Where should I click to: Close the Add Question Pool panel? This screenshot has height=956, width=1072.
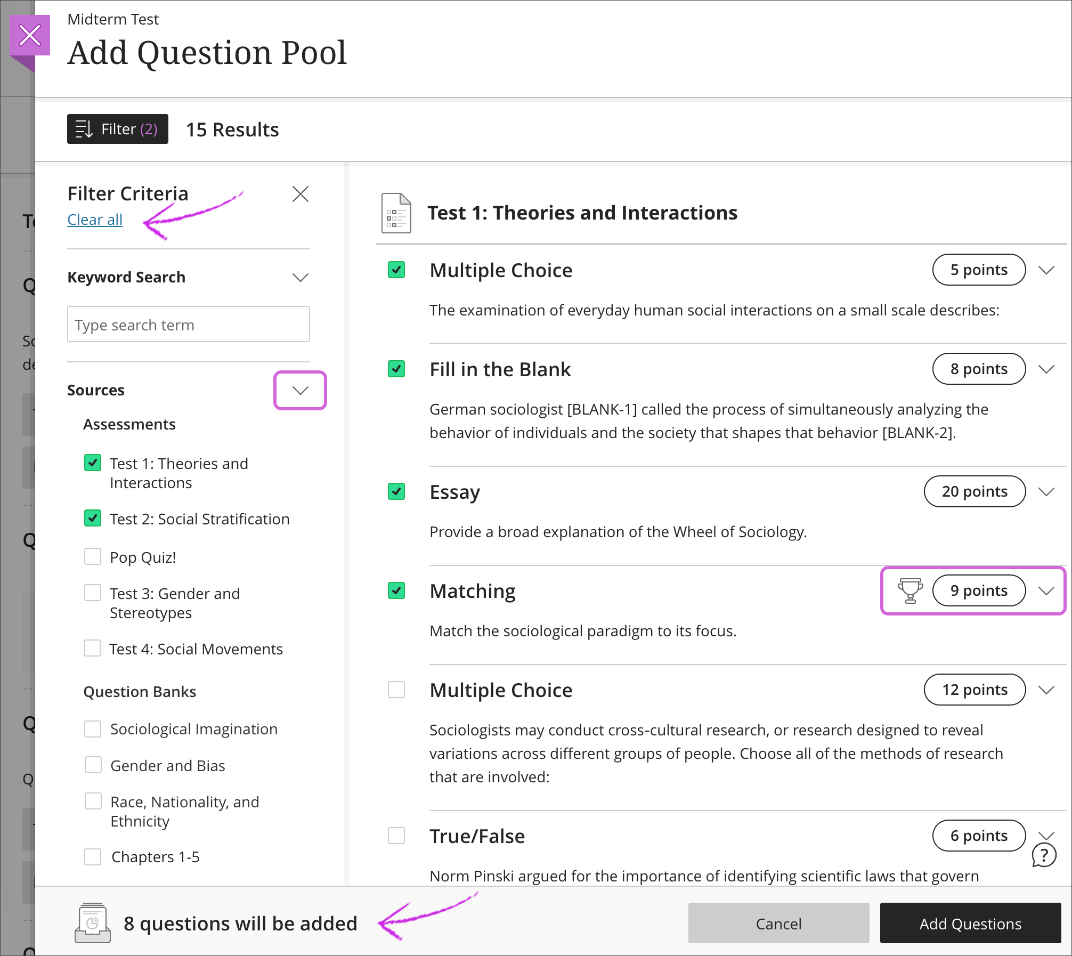30,36
